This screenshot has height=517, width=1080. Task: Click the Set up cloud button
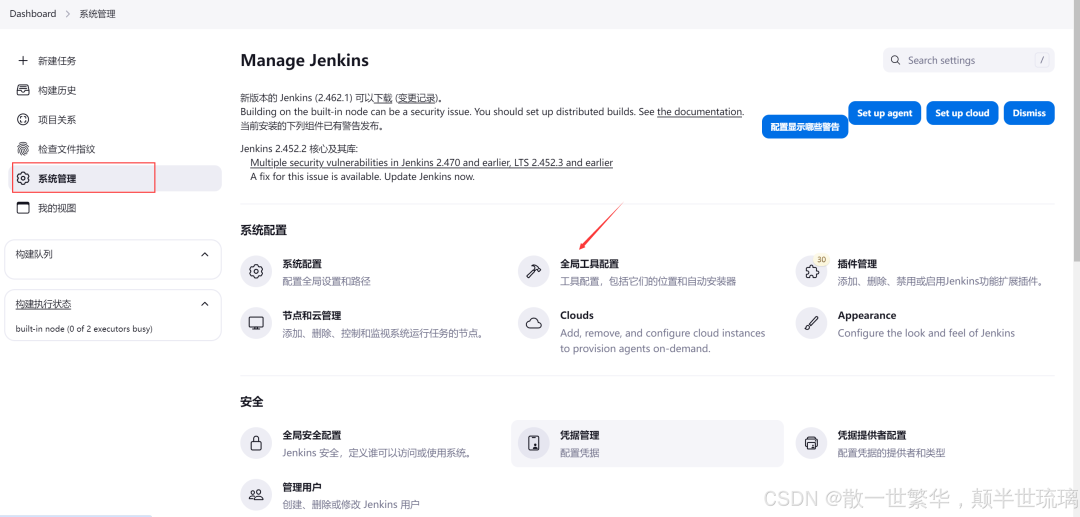(962, 113)
